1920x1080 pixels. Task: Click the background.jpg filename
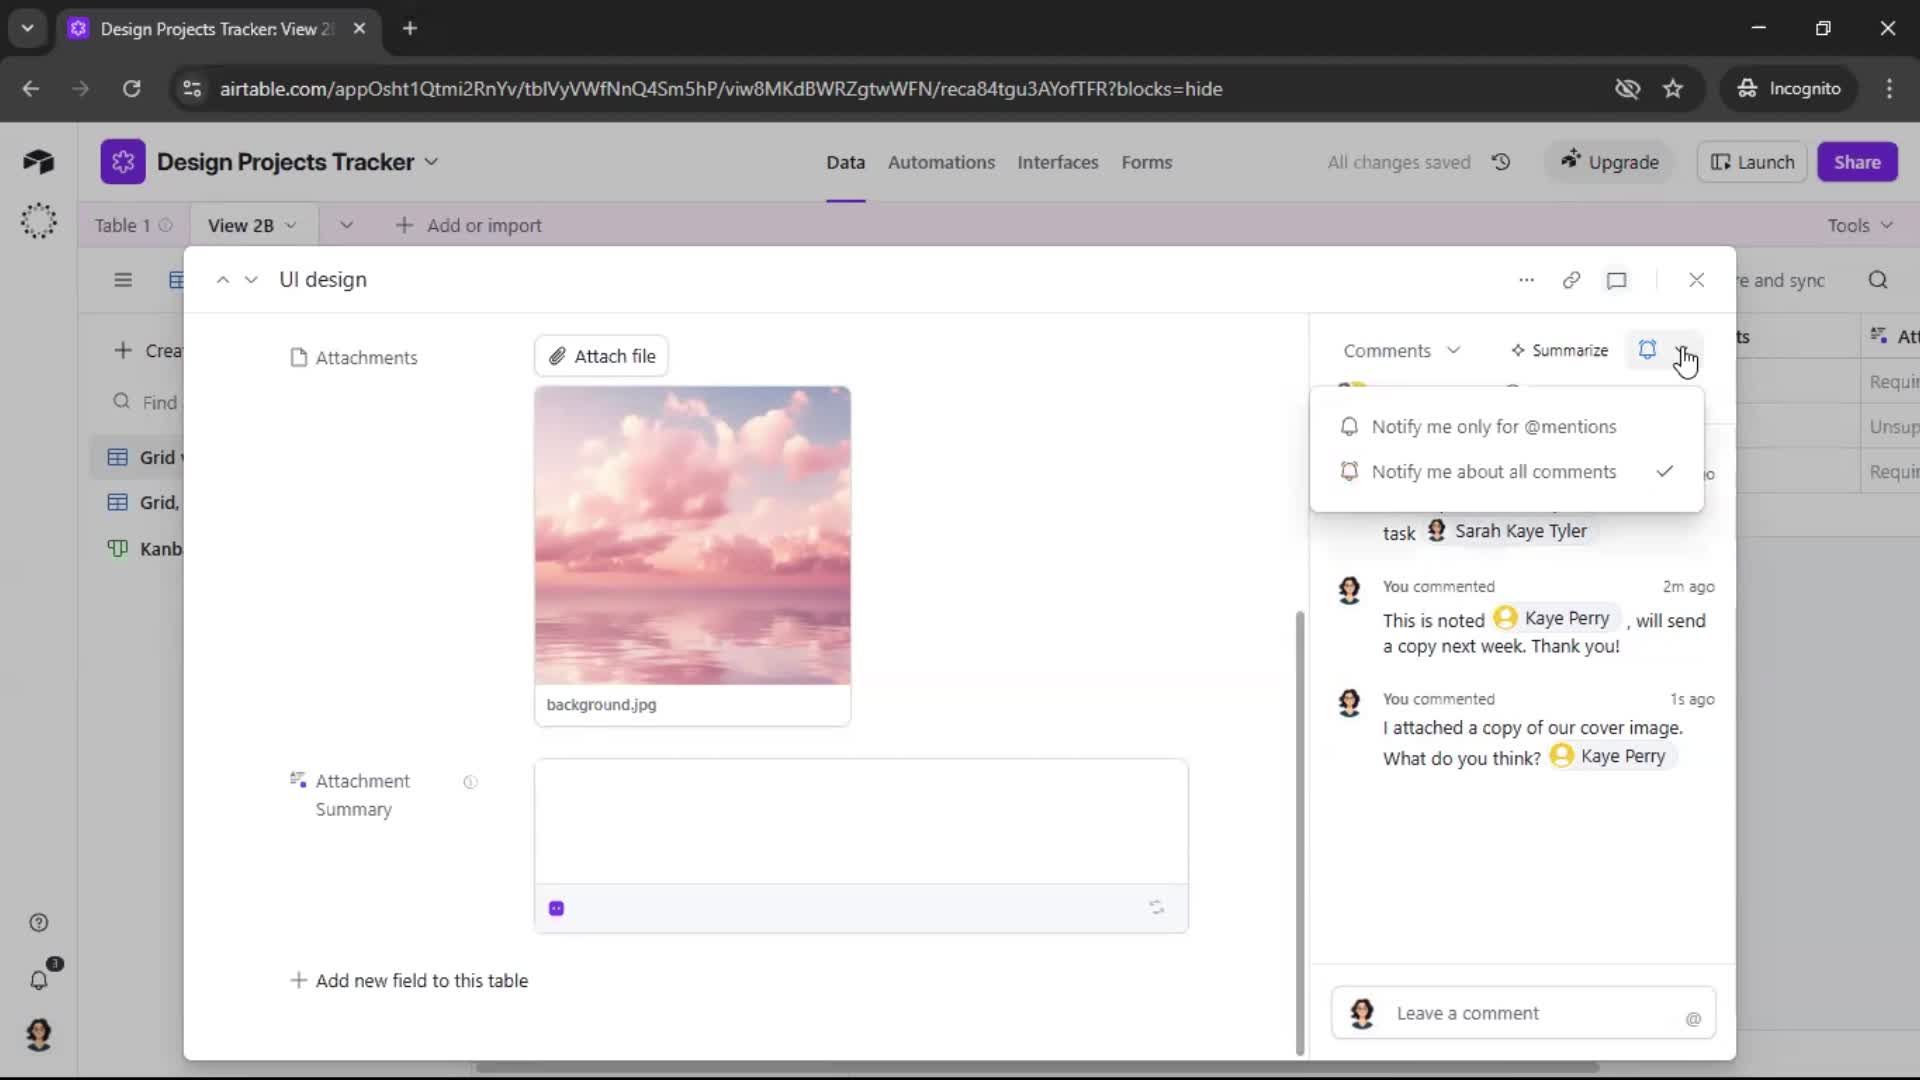click(x=601, y=705)
